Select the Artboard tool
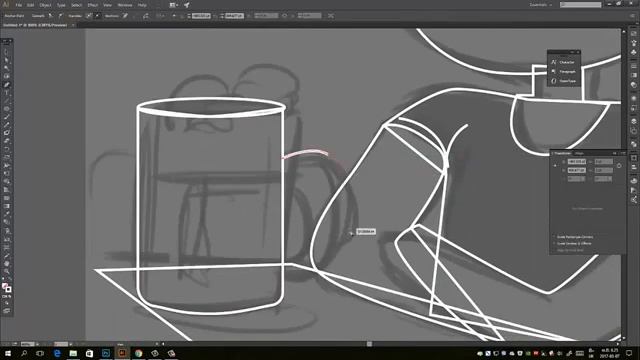The height and width of the screenshot is (360, 640). point(7,247)
